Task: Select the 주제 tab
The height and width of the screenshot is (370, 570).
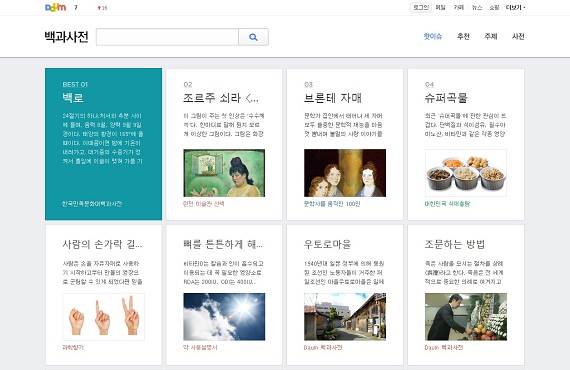Action: 491,36
